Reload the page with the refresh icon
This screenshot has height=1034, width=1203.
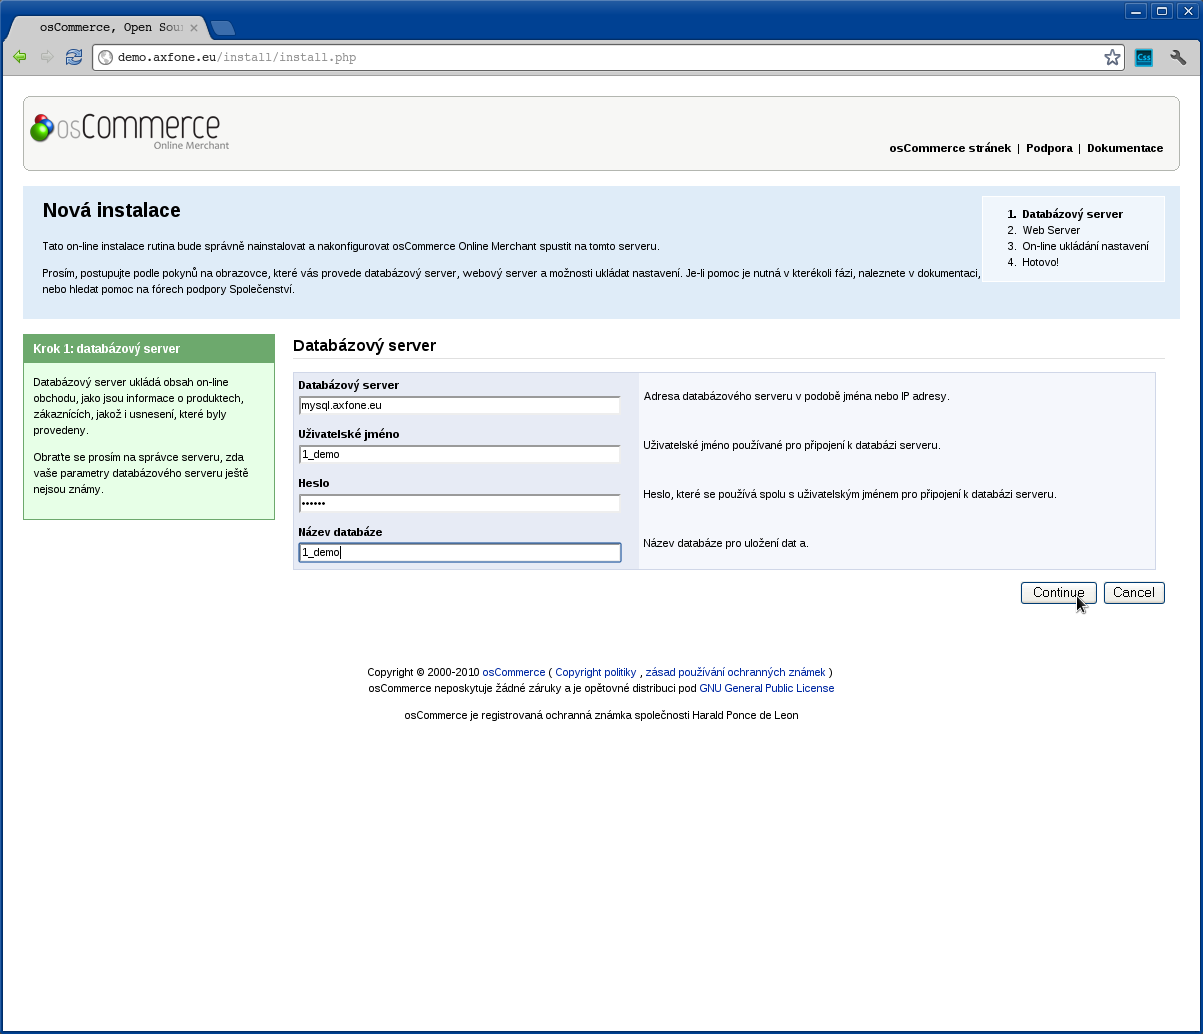click(x=74, y=57)
